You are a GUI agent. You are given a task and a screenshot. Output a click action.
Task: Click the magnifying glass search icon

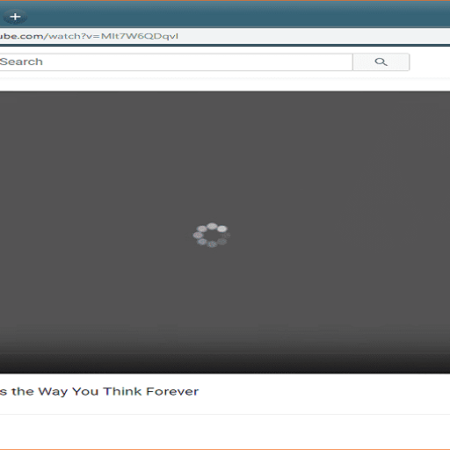(381, 62)
